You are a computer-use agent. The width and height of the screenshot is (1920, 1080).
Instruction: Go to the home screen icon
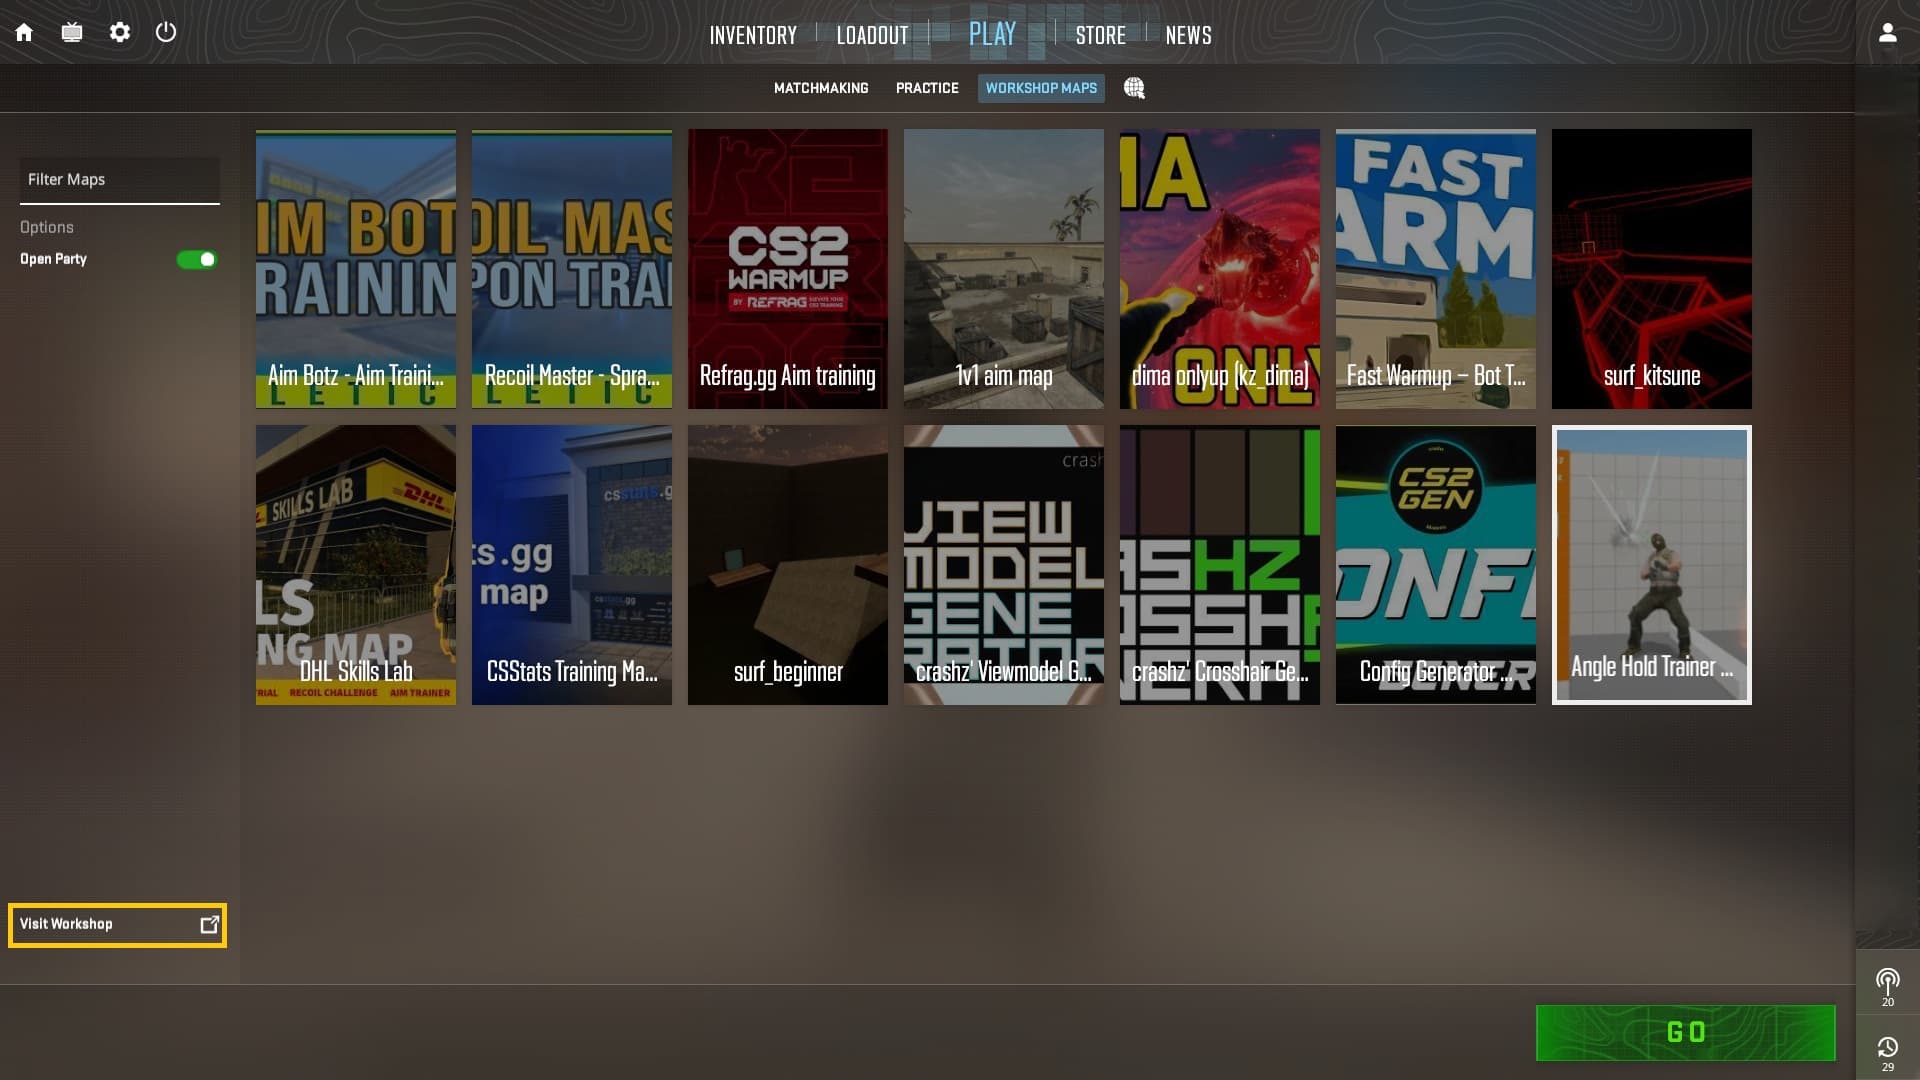tap(24, 33)
